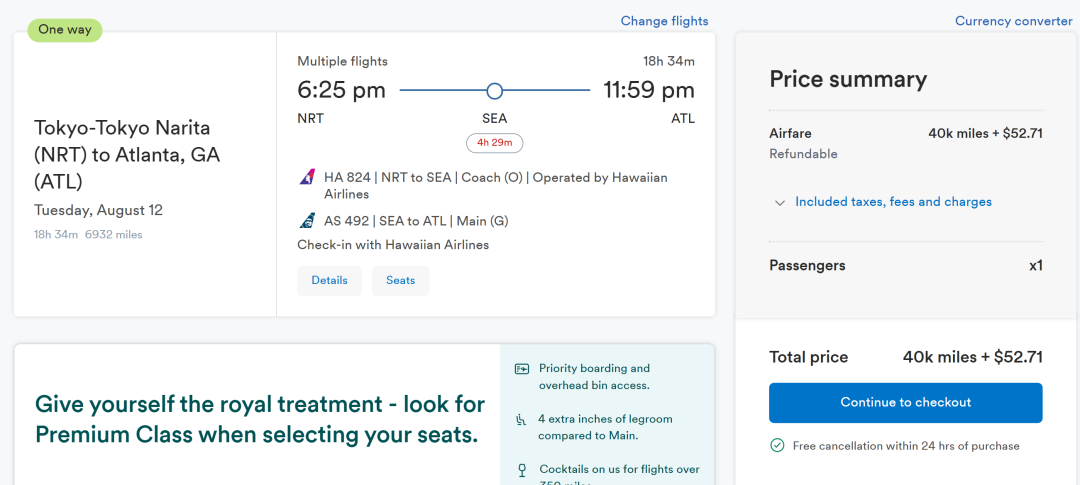Image resolution: width=1080 pixels, height=485 pixels.
Task: Click the extra legroom seat icon
Action: (x=521, y=420)
